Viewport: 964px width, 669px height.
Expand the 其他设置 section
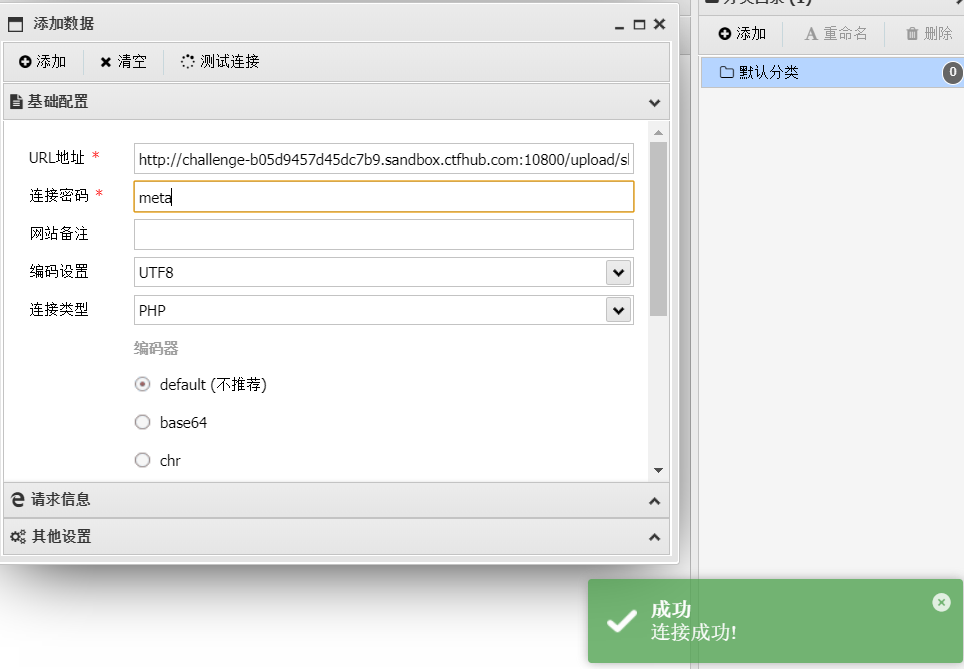tap(655, 537)
